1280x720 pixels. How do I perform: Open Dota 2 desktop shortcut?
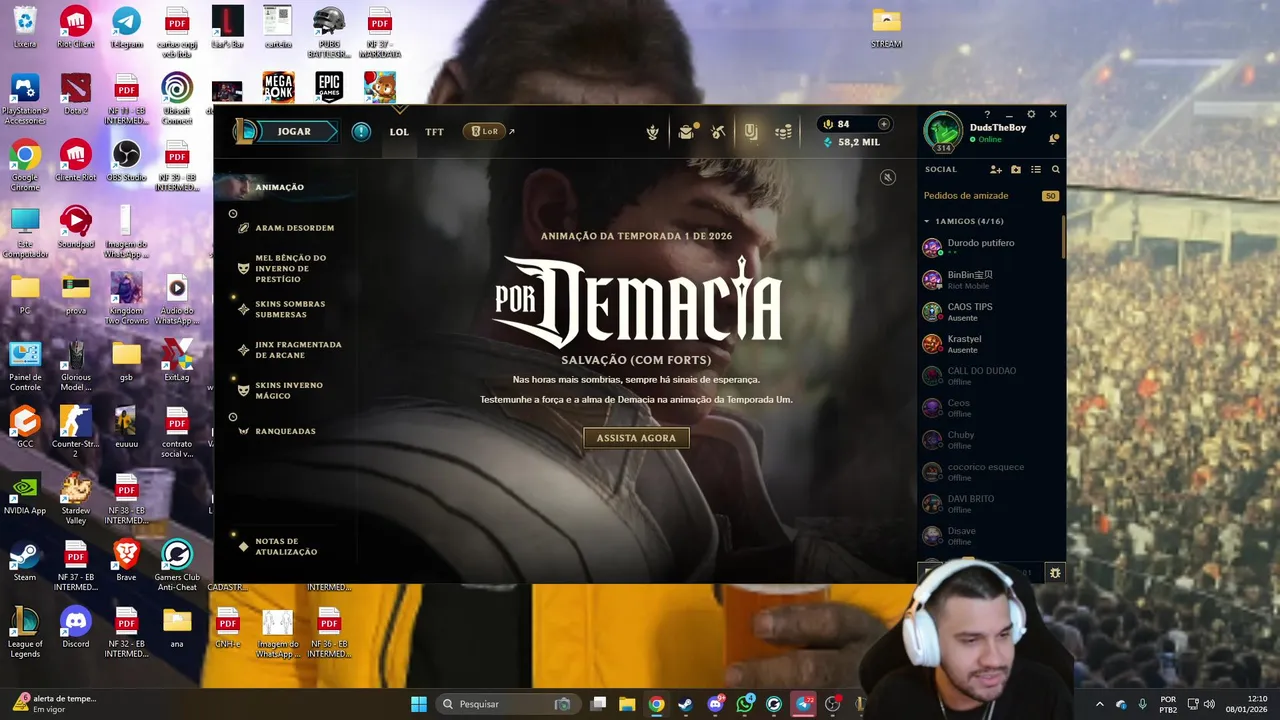(x=75, y=94)
